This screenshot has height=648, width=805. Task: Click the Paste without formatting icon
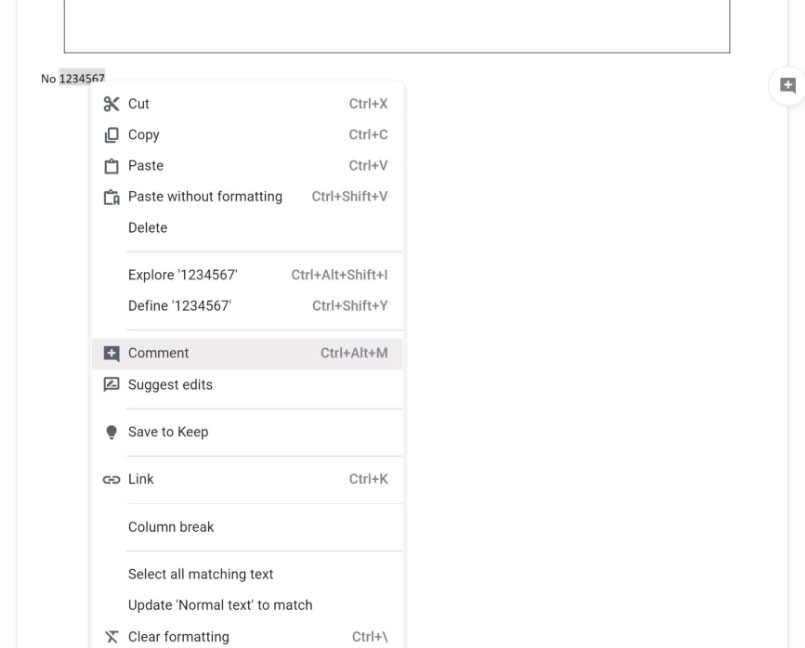pos(111,197)
